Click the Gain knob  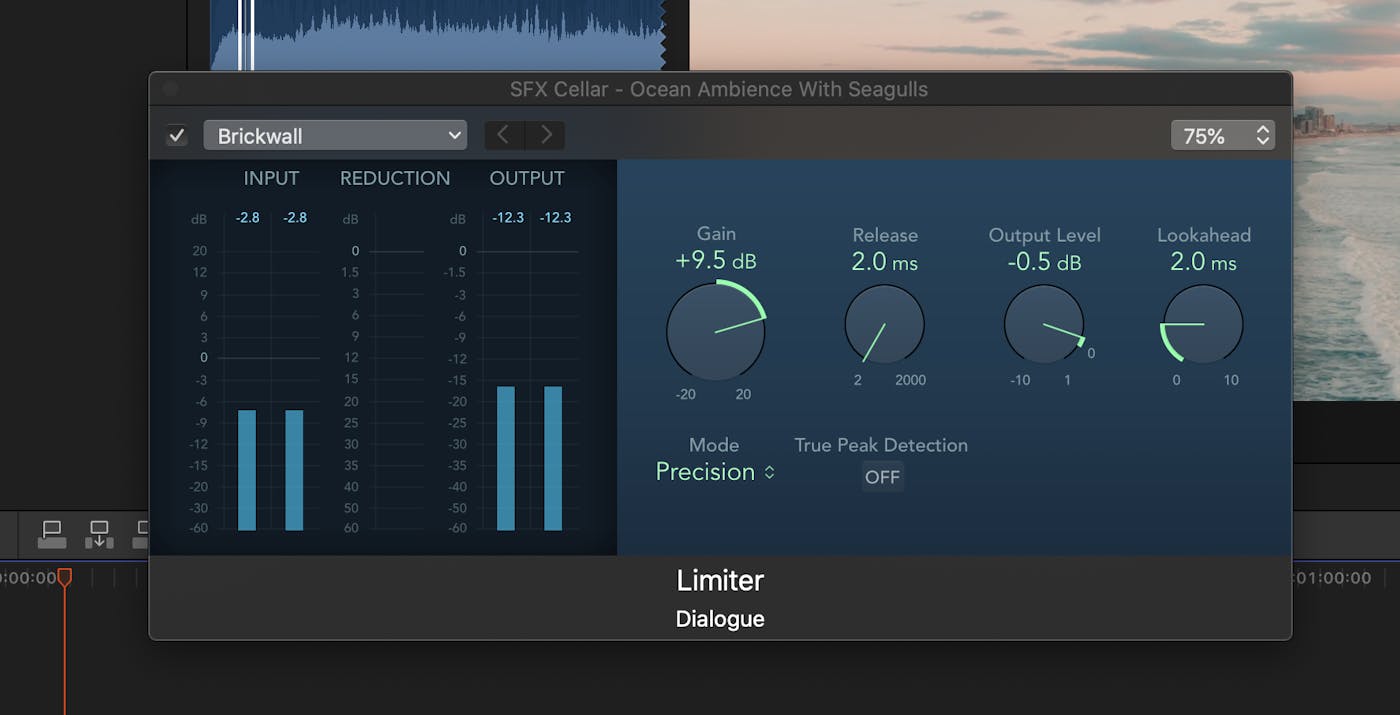click(x=716, y=331)
